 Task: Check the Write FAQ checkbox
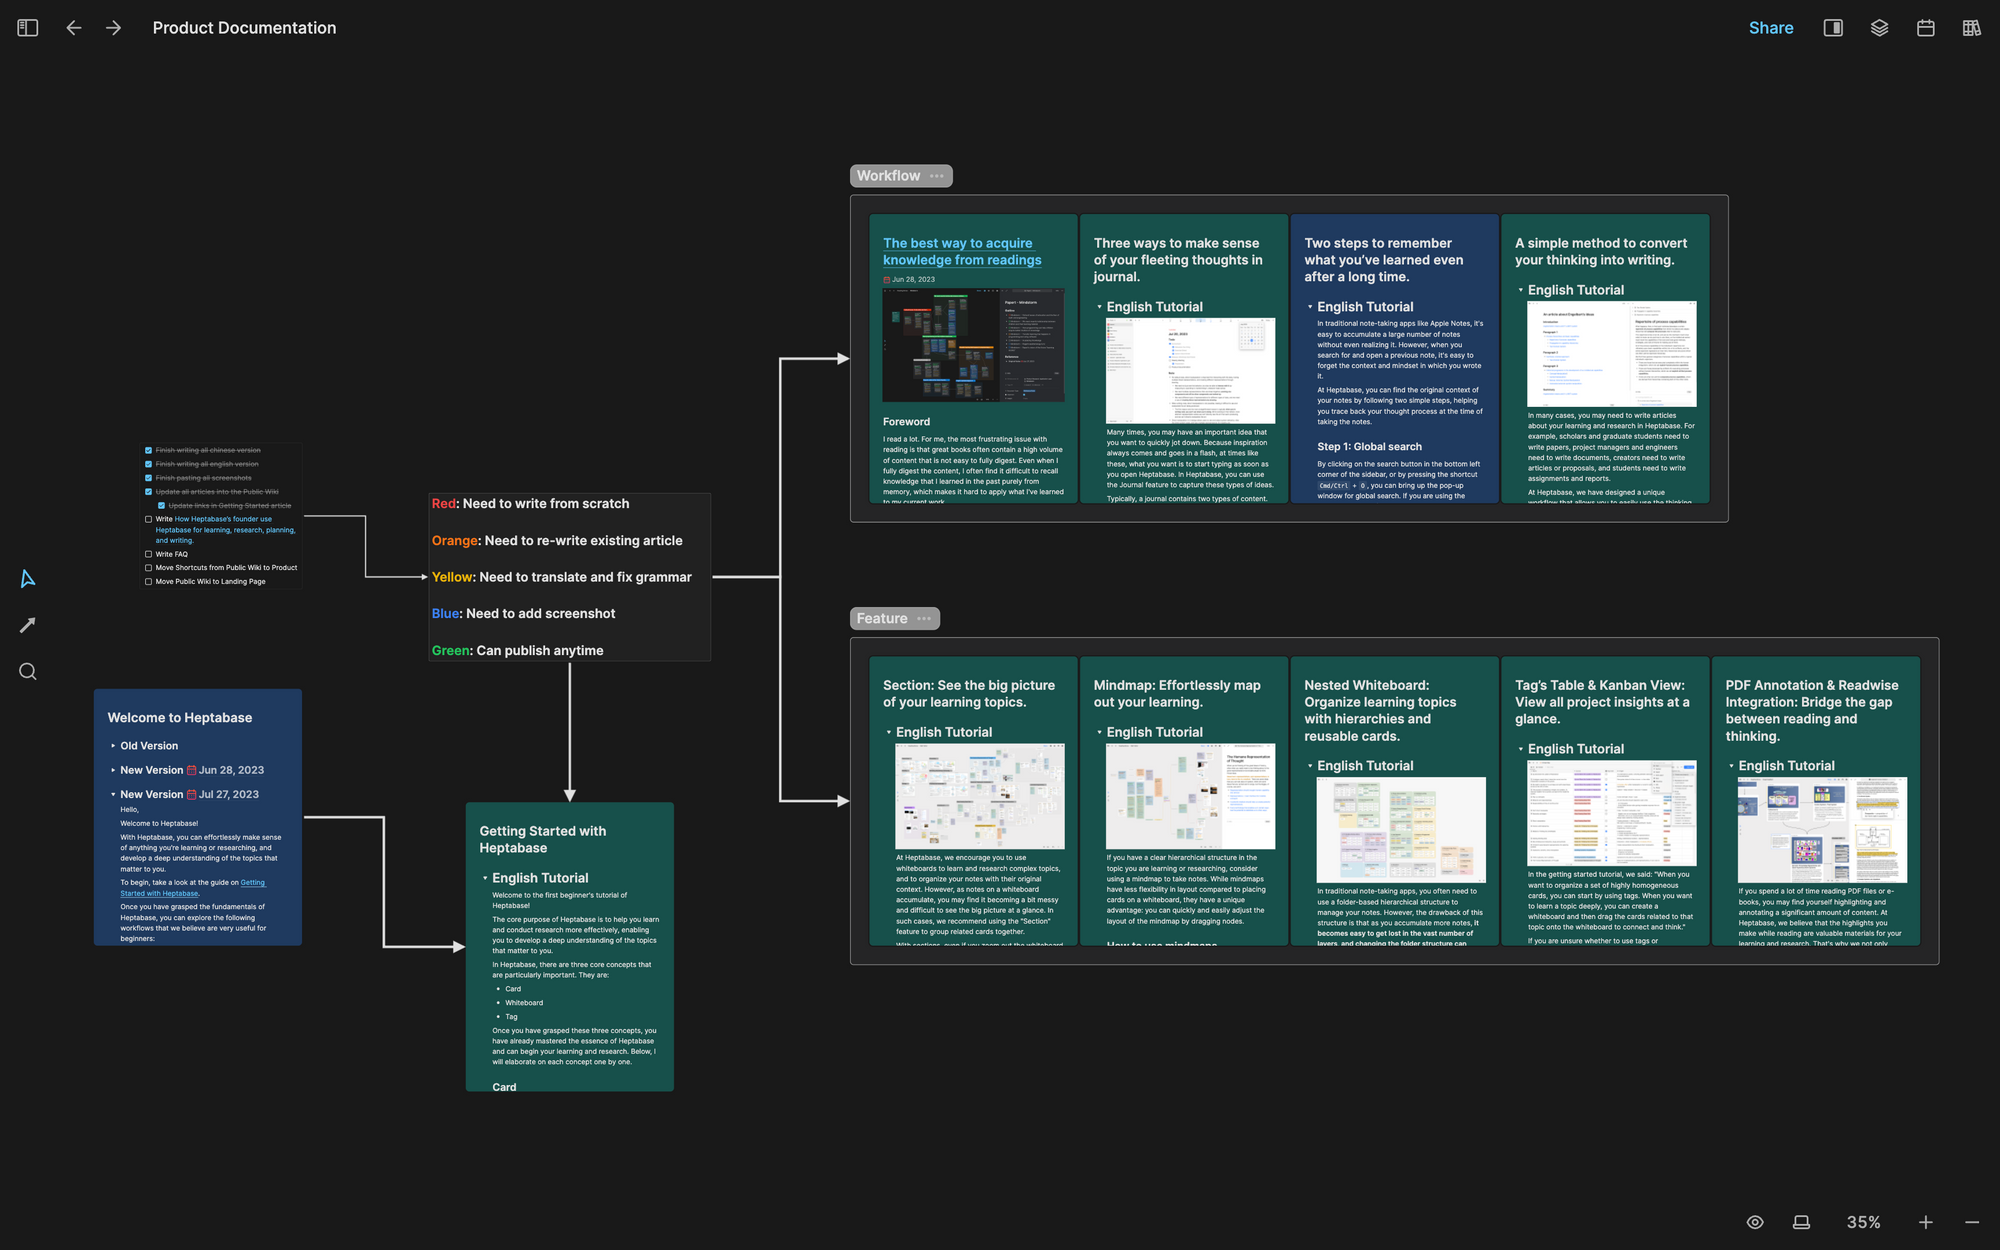pyautogui.click(x=149, y=554)
